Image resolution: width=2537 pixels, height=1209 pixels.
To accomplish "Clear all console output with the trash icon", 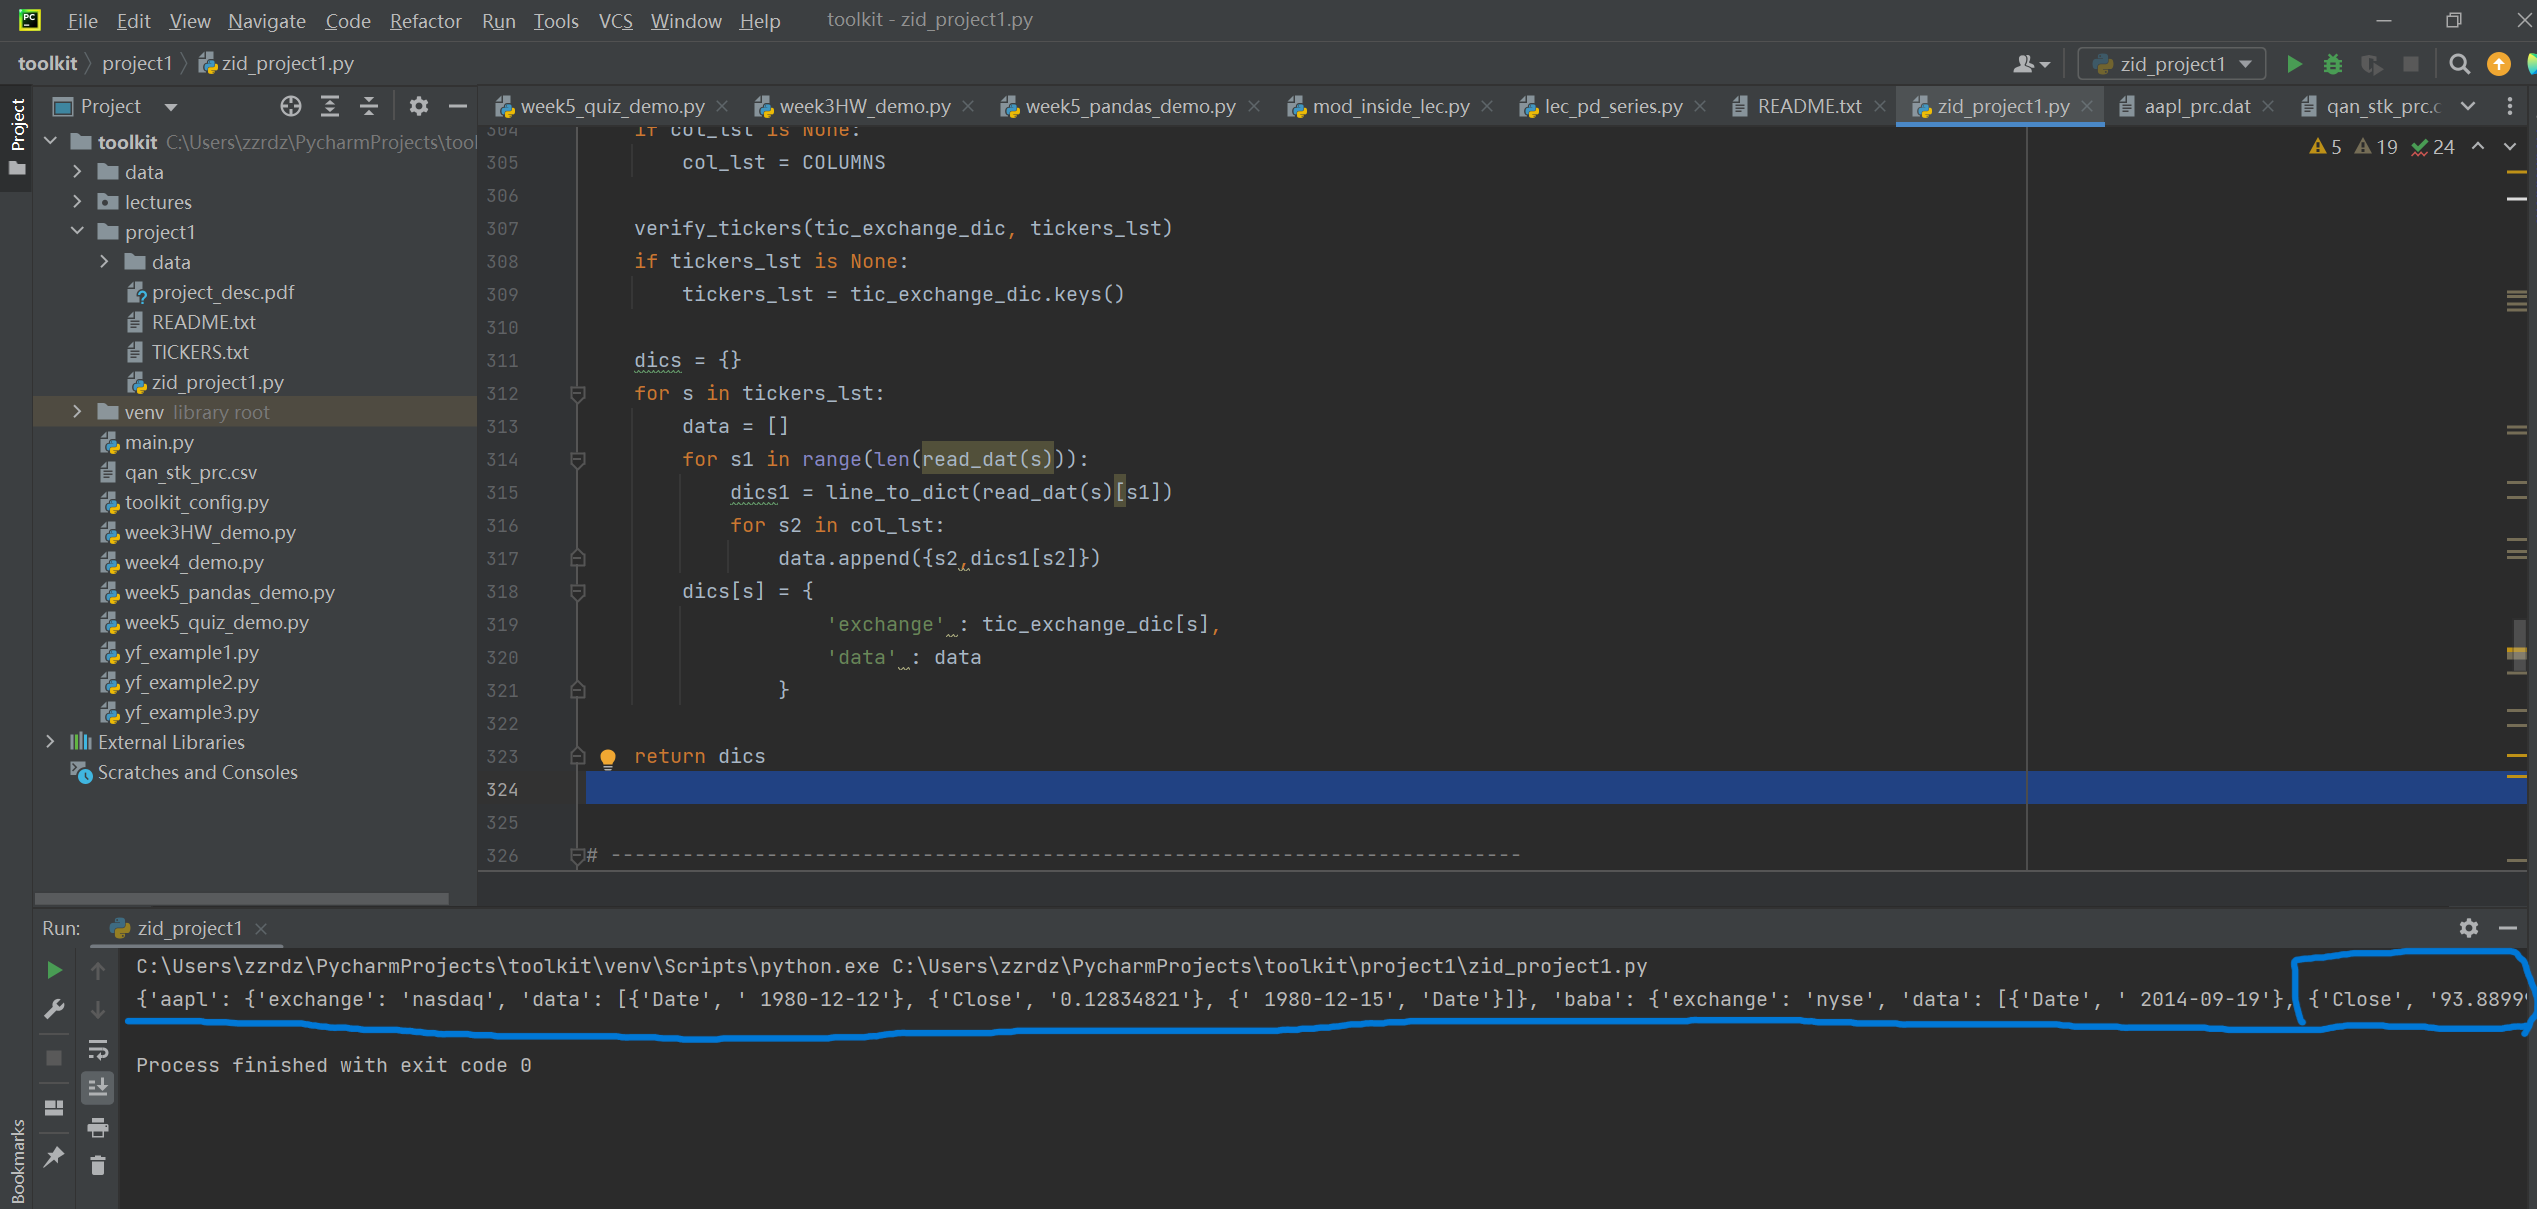I will coord(98,1166).
